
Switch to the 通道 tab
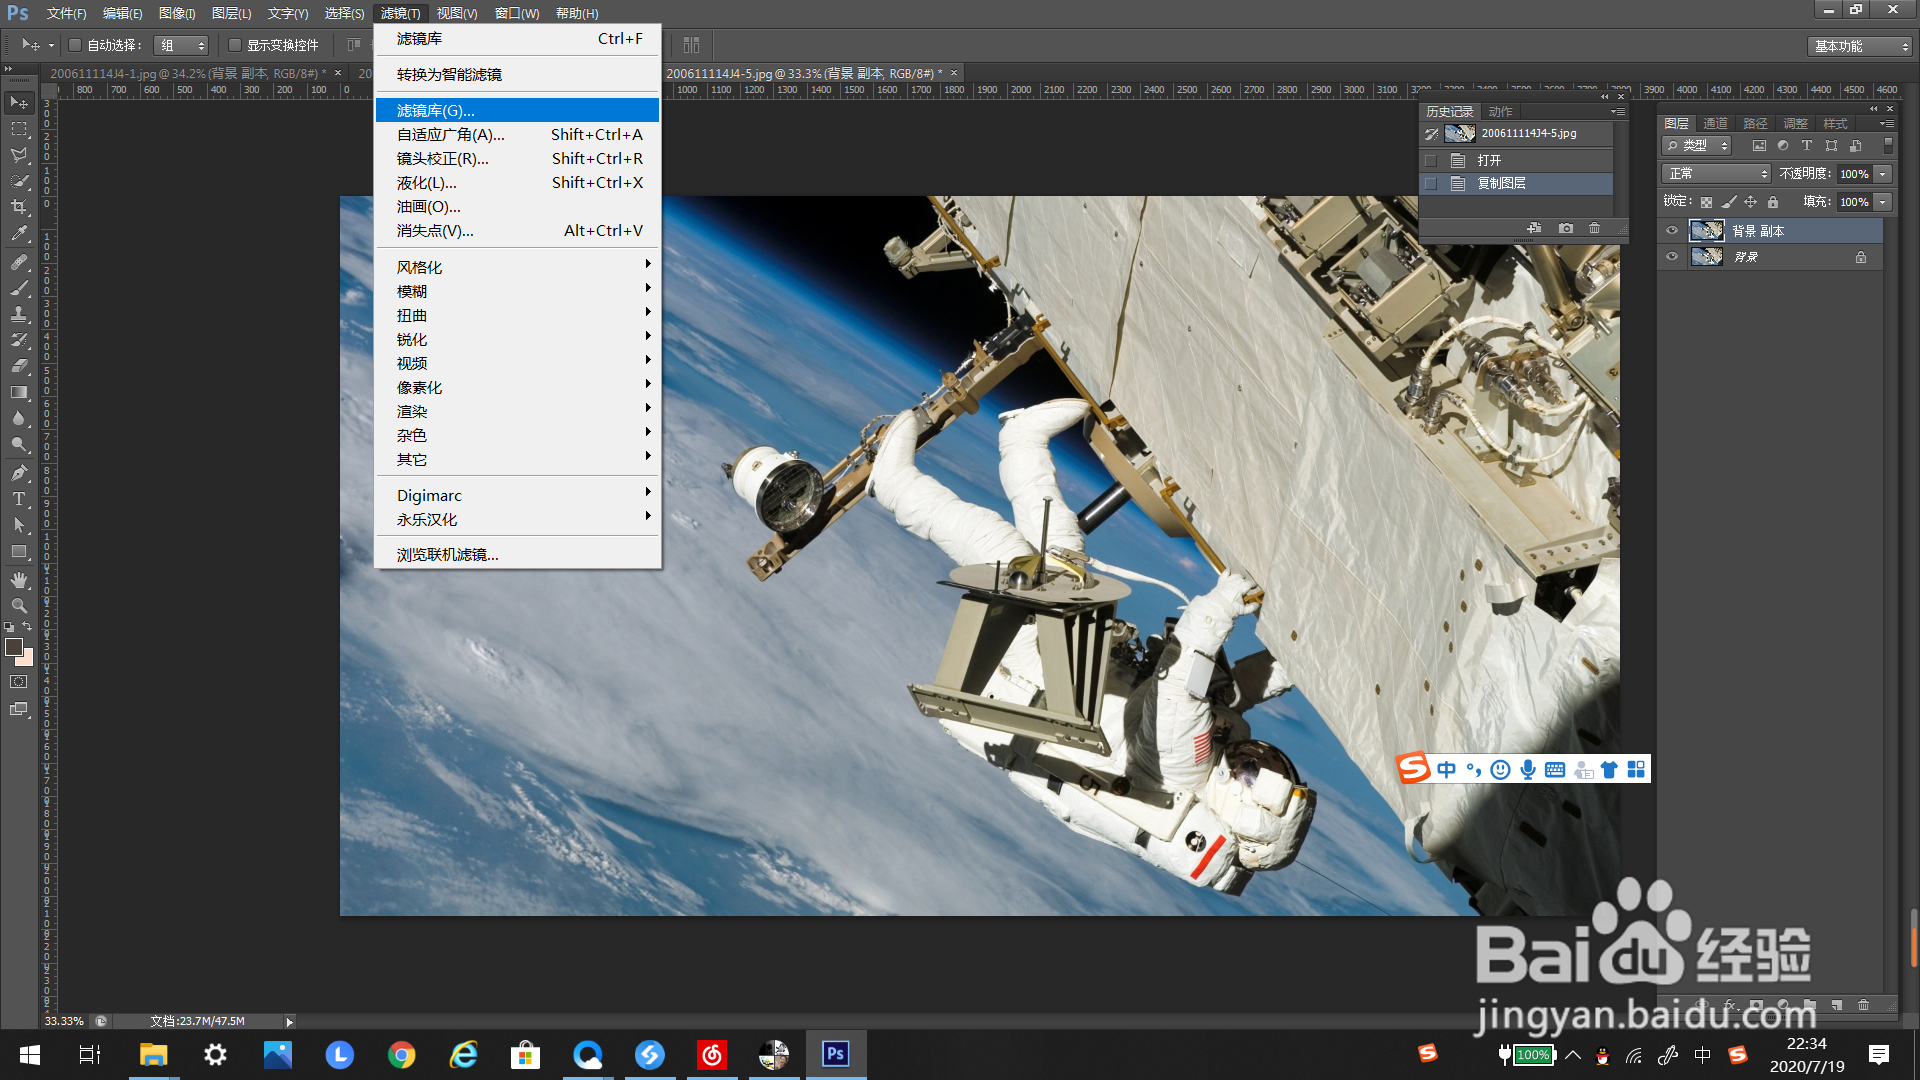[x=1716, y=123]
